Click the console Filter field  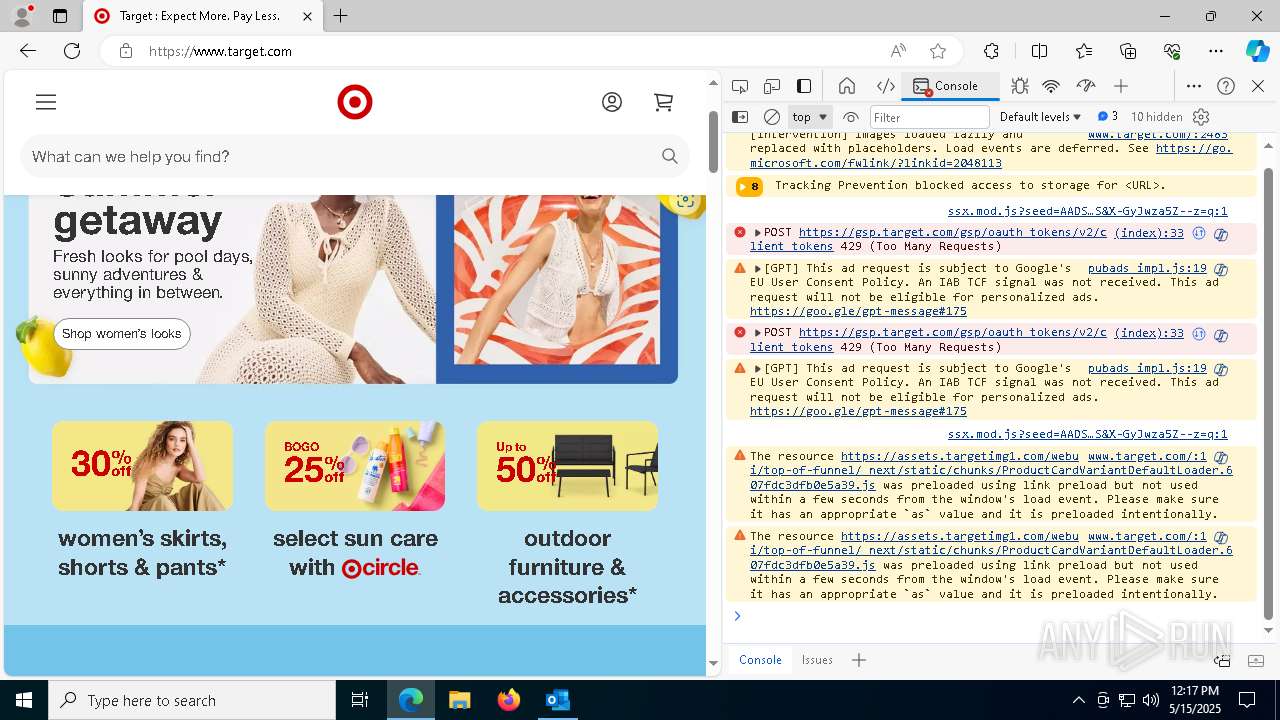[929, 117]
